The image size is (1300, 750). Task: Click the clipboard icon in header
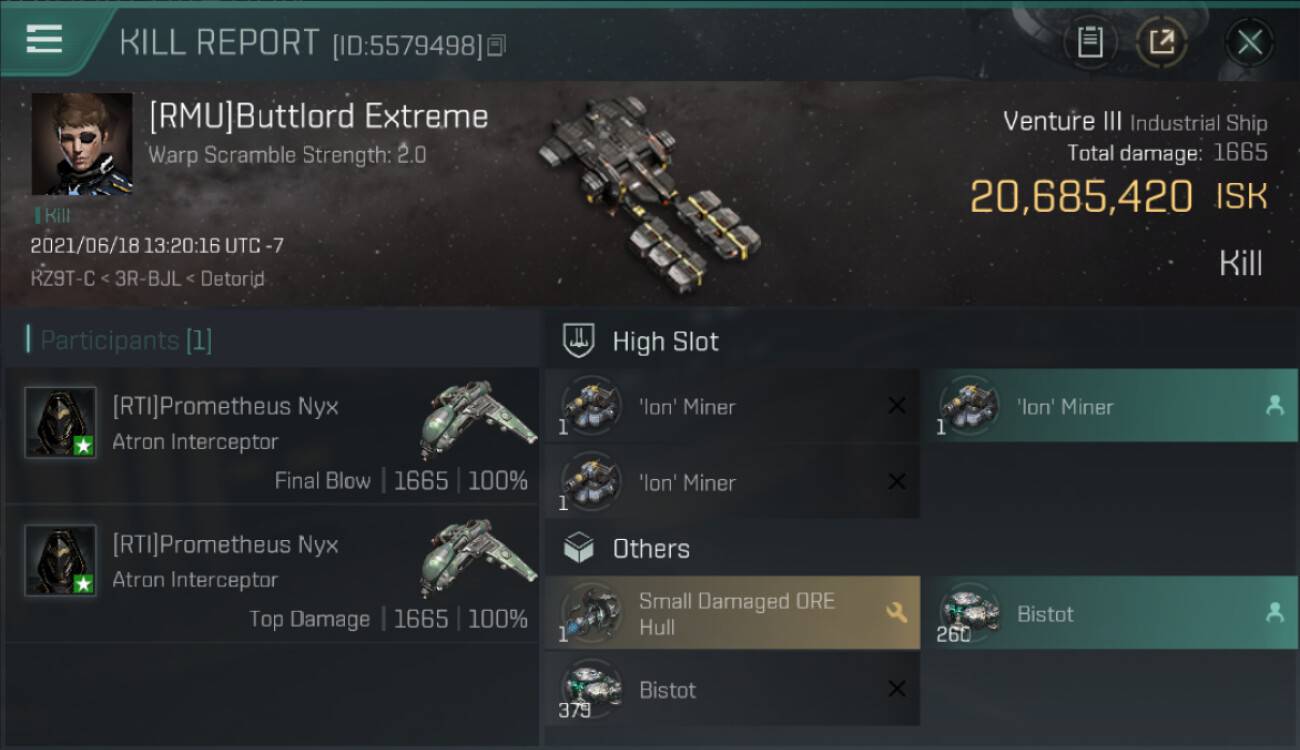1090,42
